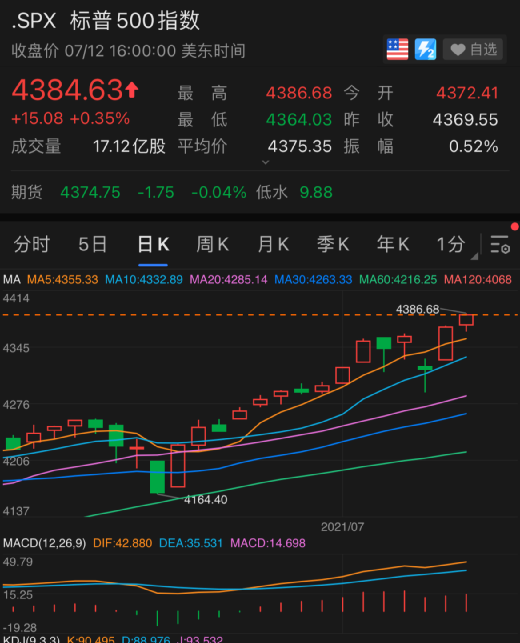Tap the blue lightning Level 2 icon

tap(425, 50)
